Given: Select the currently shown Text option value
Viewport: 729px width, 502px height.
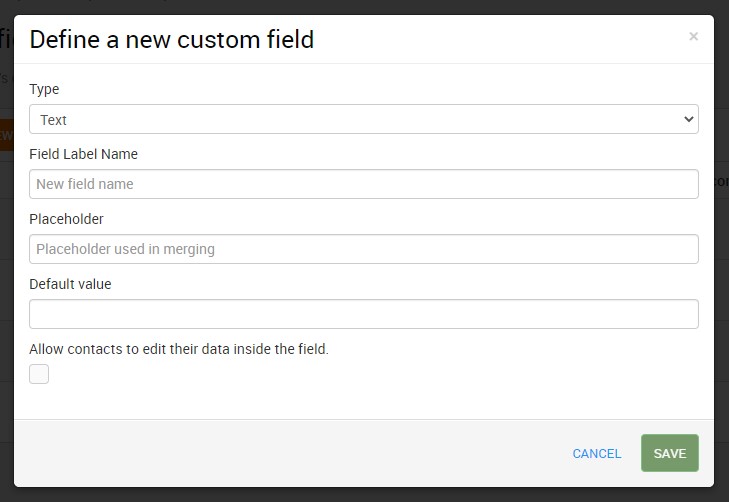Looking at the screenshot, I should click(x=53, y=120).
